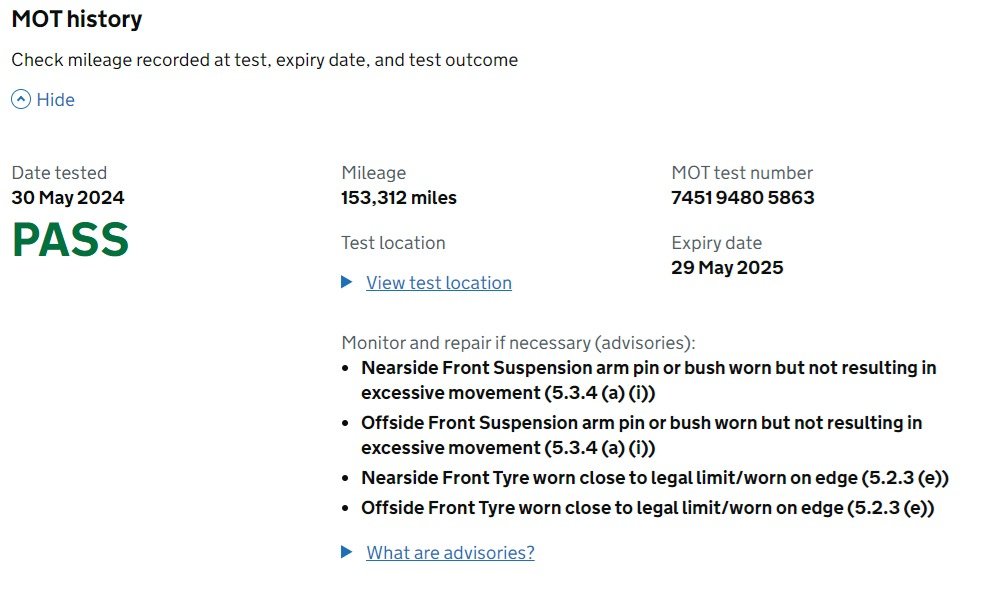Screen dimensions: 1003x598
Task: Click the mileage value 153,312 miles
Action: point(399,198)
